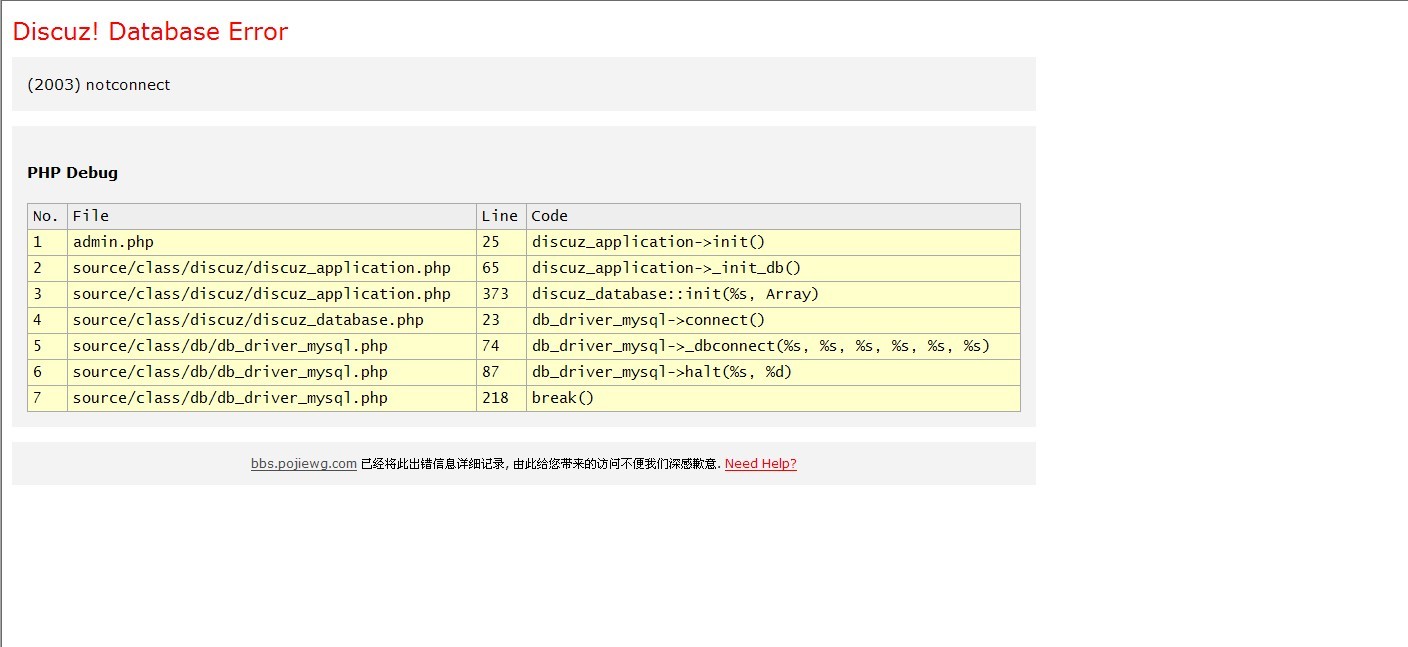This screenshot has width=1408, height=647.
Task: Click the break() code cell
Action: [x=563, y=398]
